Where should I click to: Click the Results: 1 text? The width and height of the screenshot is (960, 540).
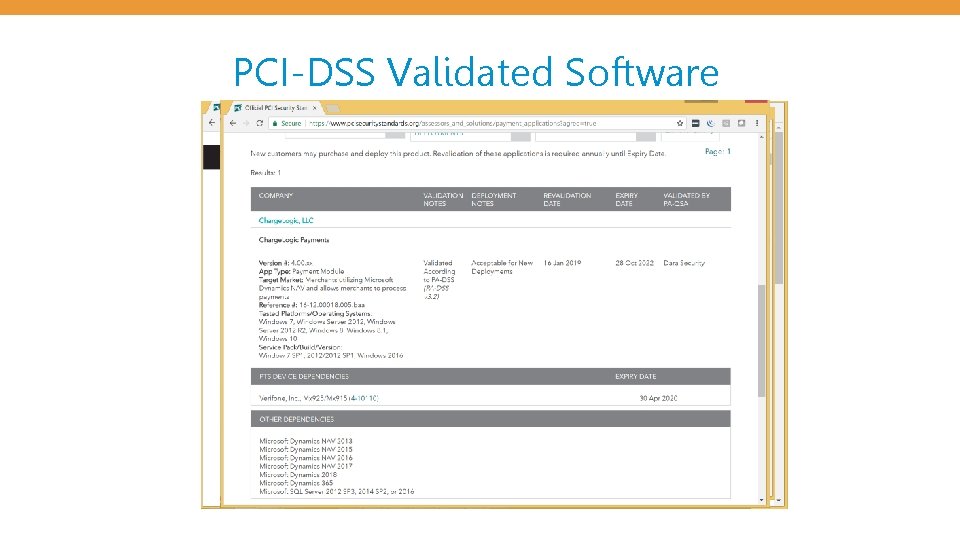[x=265, y=173]
